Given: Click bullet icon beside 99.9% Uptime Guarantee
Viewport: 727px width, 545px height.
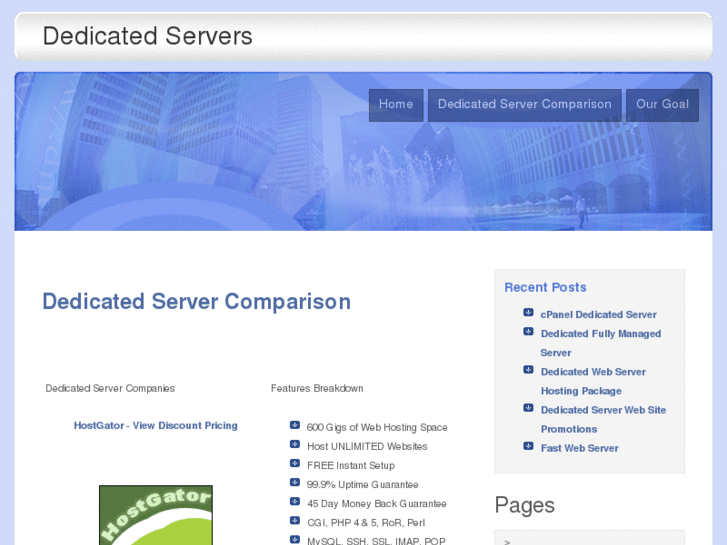Looking at the screenshot, I should click(x=295, y=482).
